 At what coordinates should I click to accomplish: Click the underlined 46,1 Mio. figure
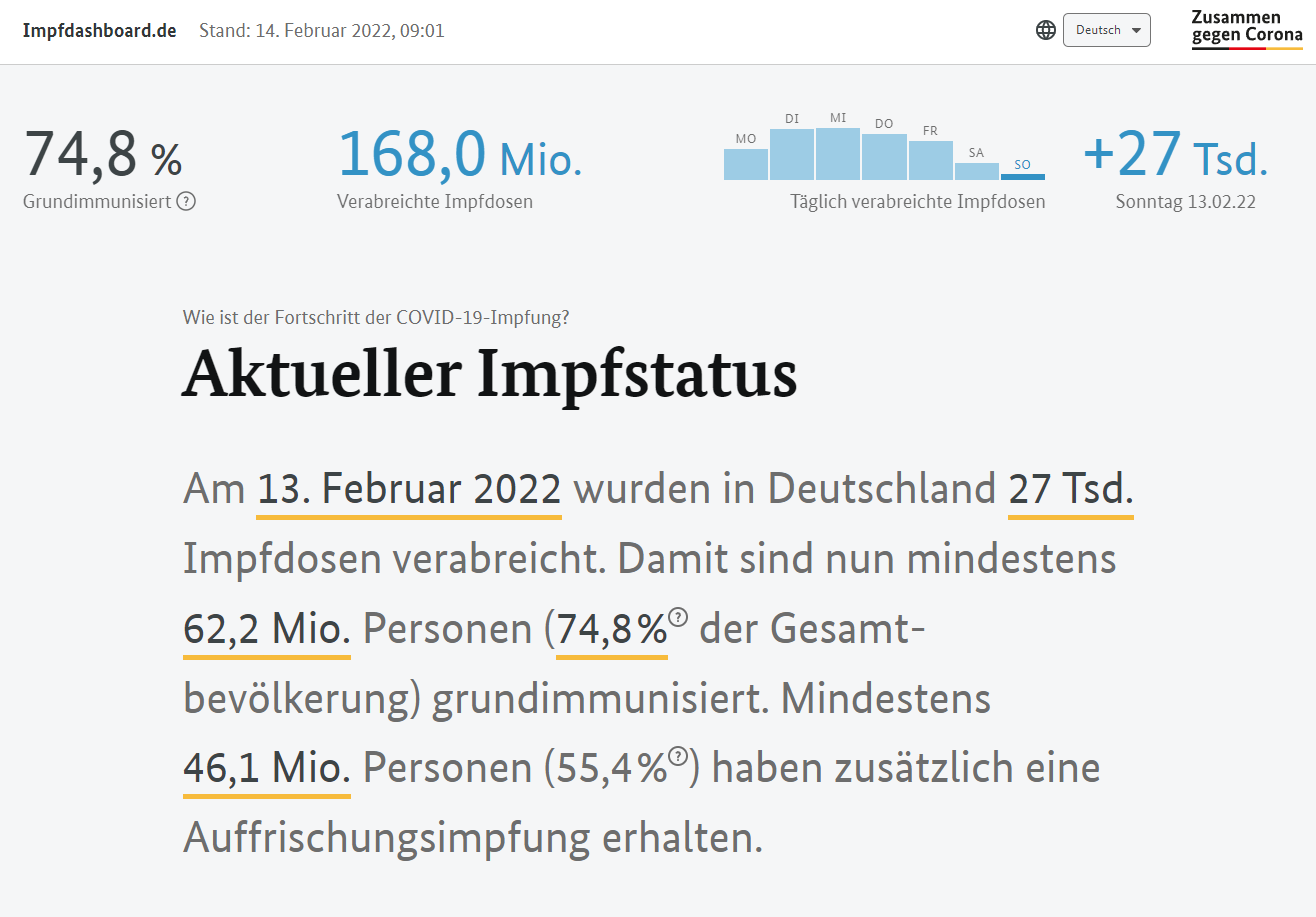tap(267, 768)
